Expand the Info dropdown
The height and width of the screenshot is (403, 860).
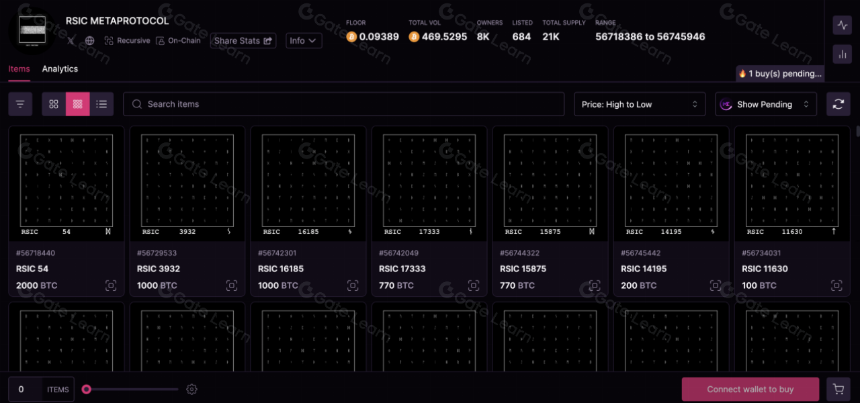coord(304,41)
